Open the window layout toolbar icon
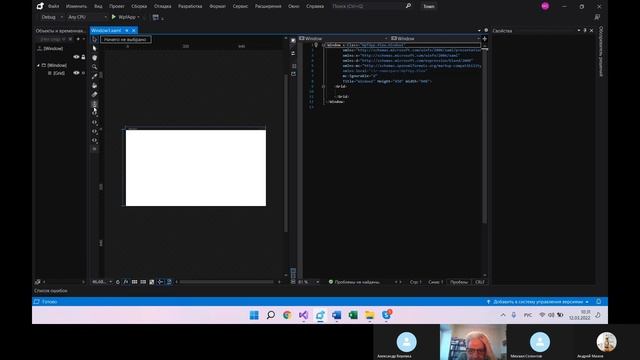This screenshot has width=640, height=360. (156, 17)
